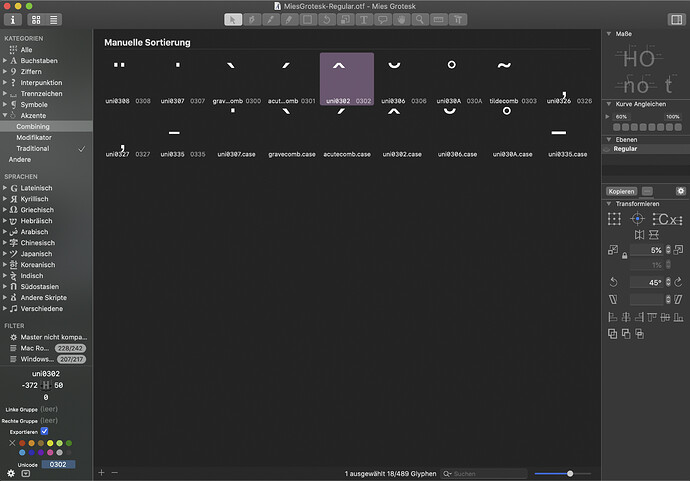This screenshot has height=481, width=690.
Task: Click slant left icon
Action: [613, 300]
